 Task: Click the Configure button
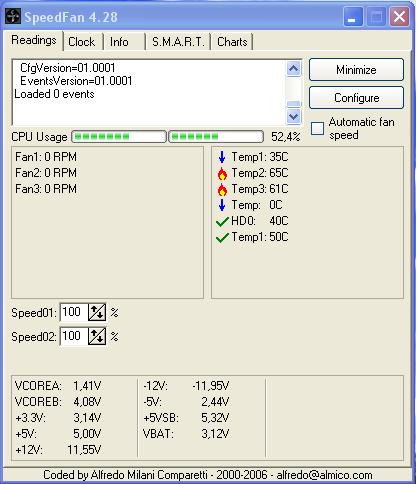click(356, 98)
